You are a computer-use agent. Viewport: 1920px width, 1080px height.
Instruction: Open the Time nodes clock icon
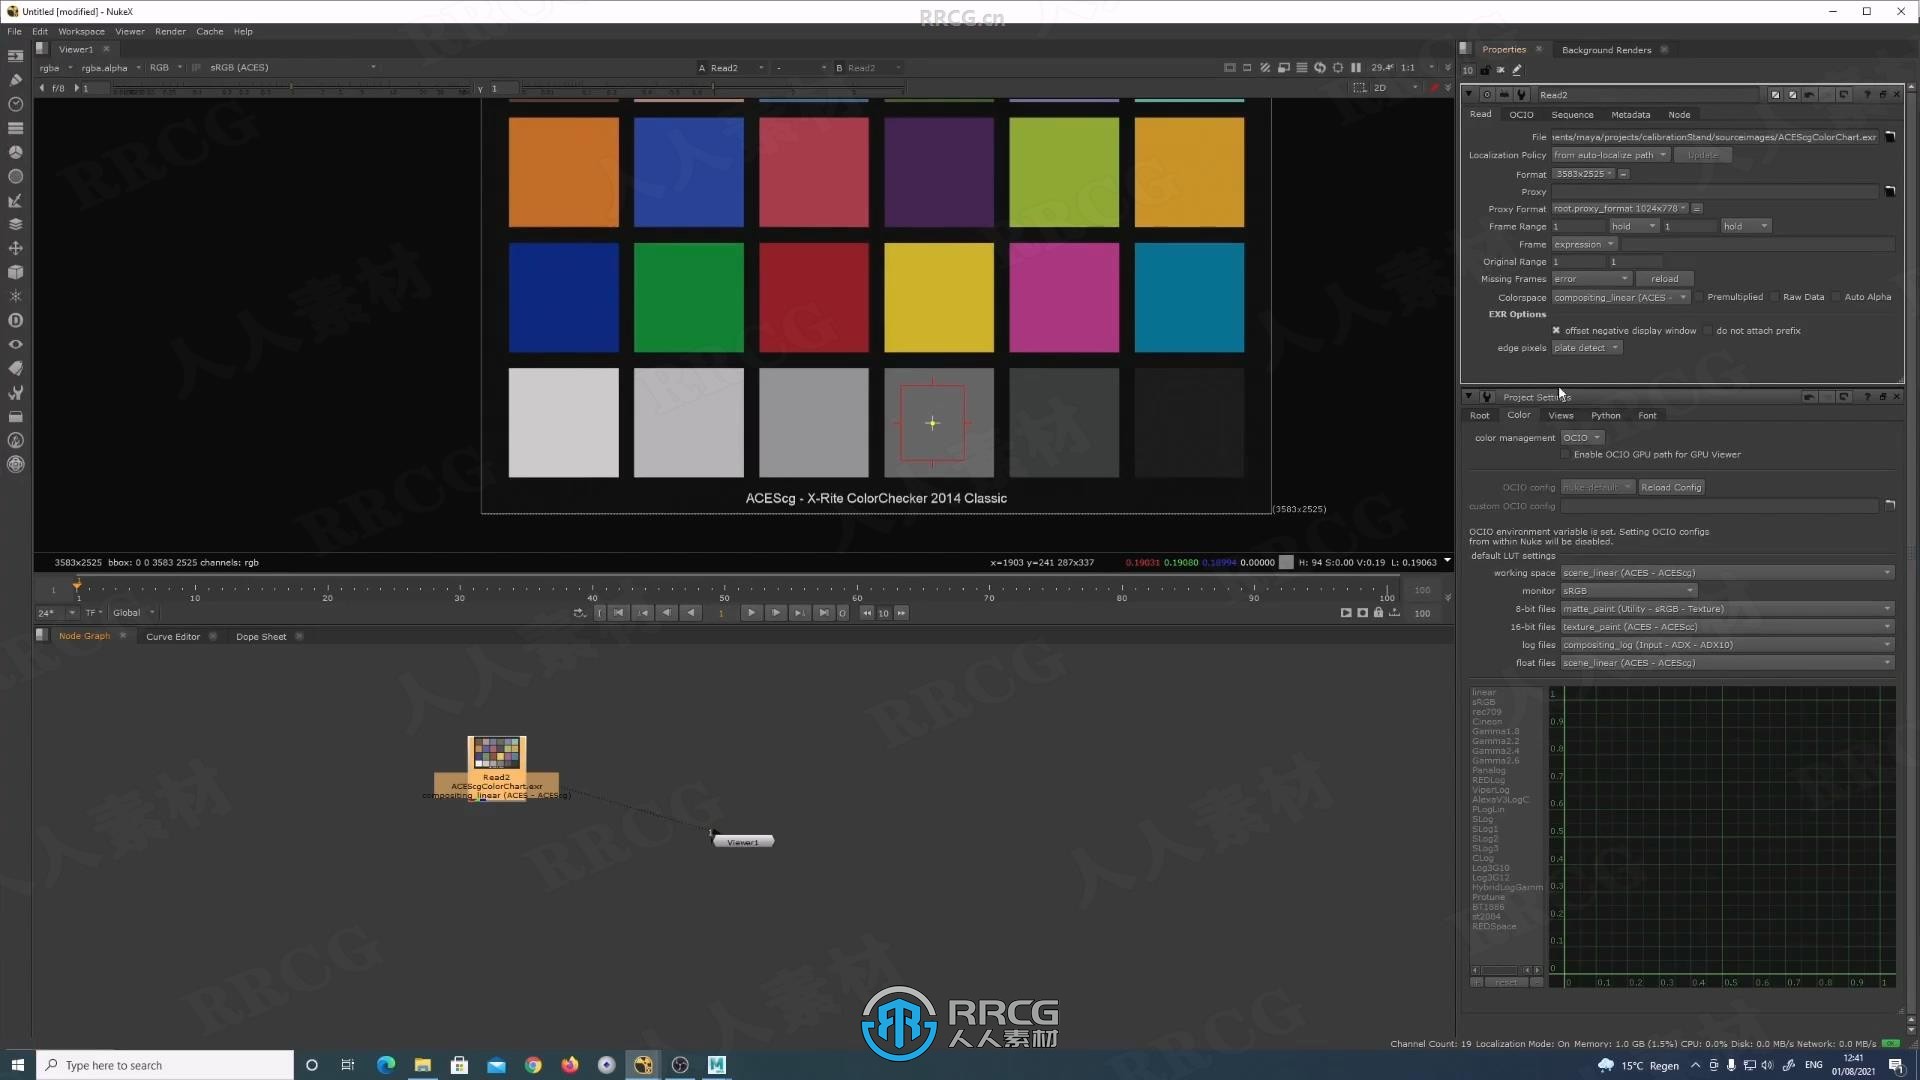tap(15, 104)
